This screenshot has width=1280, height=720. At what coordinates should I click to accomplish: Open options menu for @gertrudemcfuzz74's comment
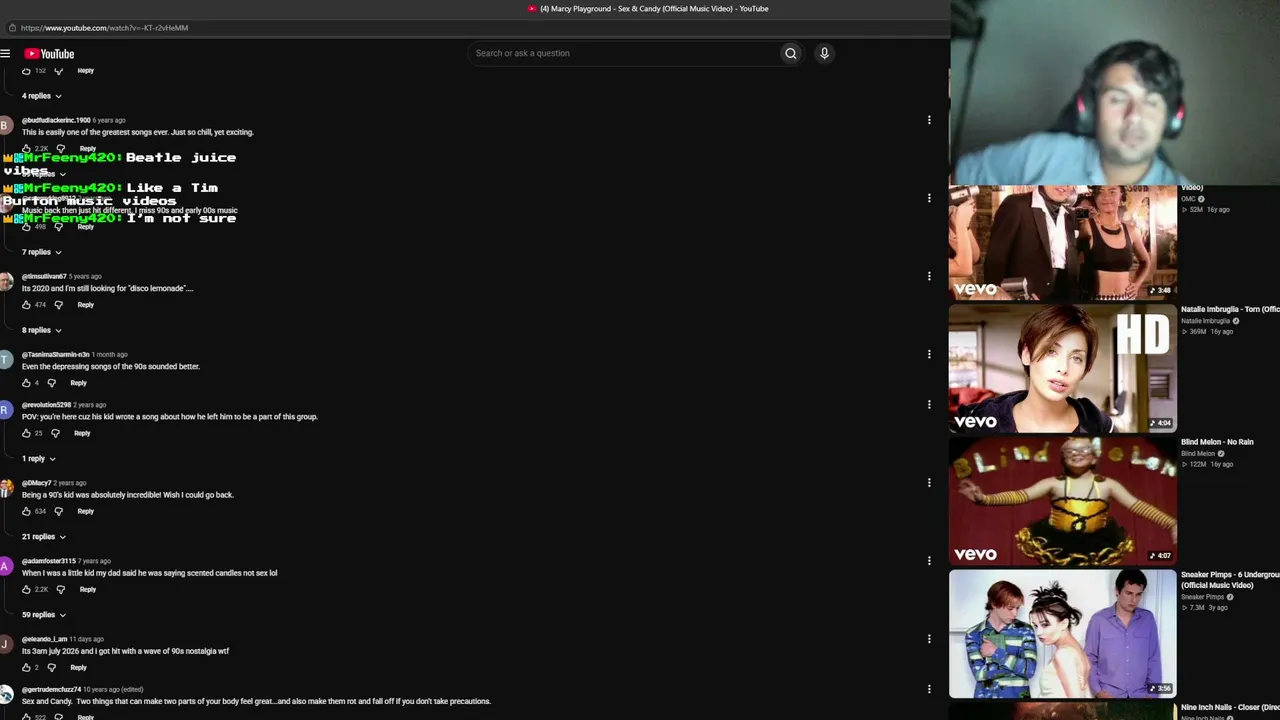coord(929,689)
